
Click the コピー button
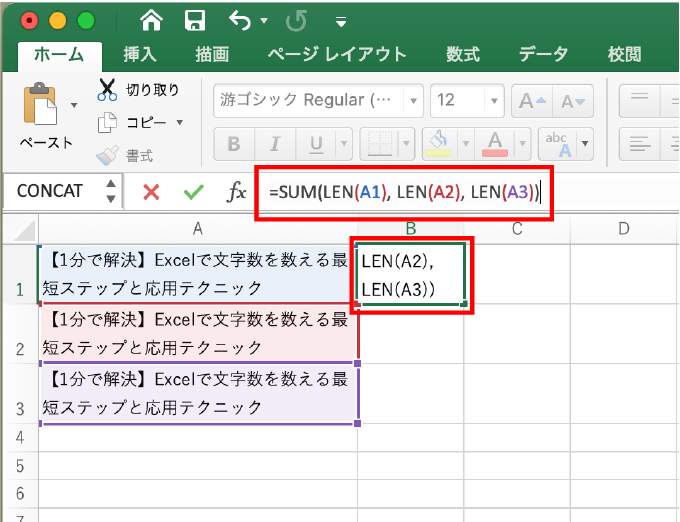132,123
